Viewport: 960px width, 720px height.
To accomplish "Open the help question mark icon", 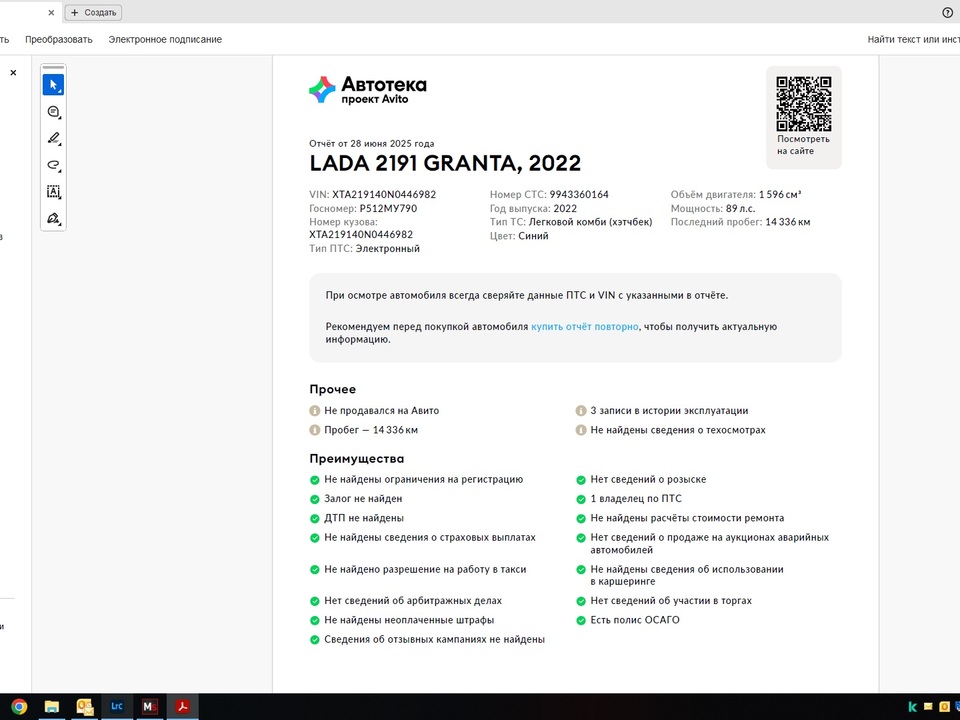I will pos(947,12).
